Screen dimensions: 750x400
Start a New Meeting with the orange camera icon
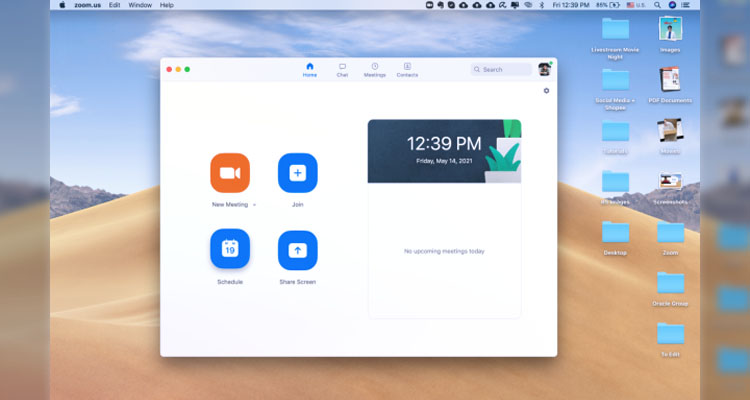230,173
